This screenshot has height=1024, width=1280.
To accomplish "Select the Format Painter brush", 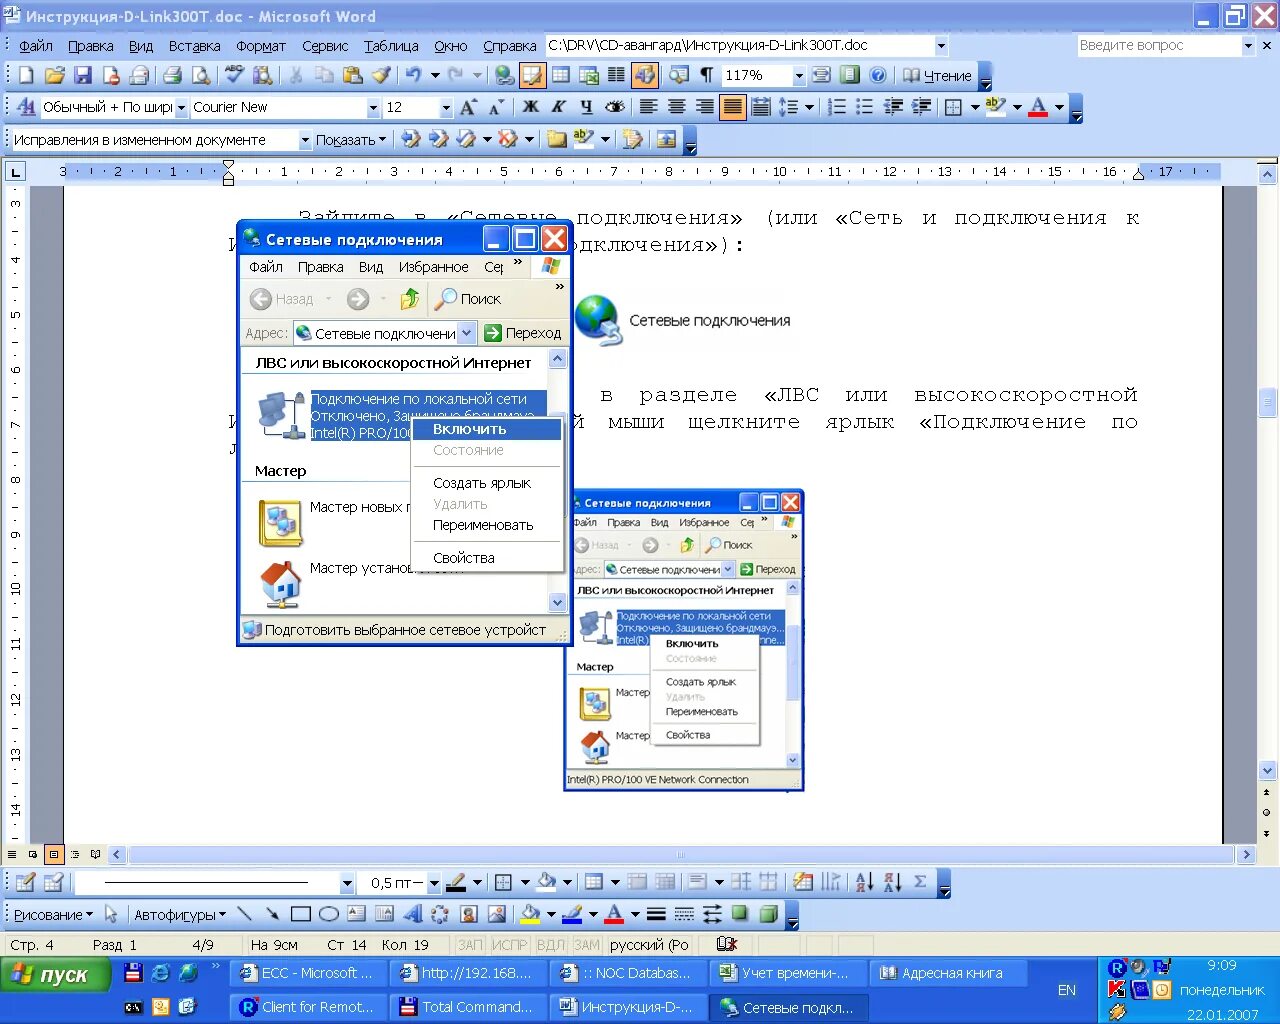I will pos(381,75).
